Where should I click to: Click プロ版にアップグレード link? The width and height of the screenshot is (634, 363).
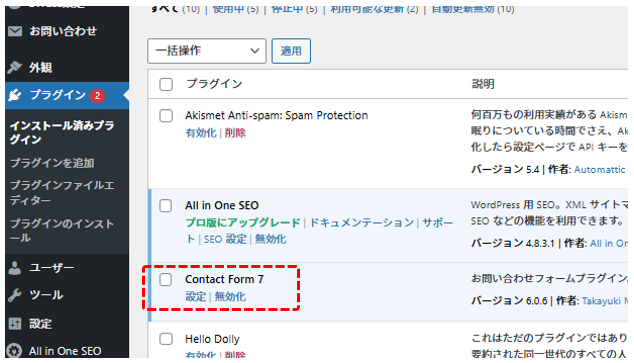pos(243,222)
